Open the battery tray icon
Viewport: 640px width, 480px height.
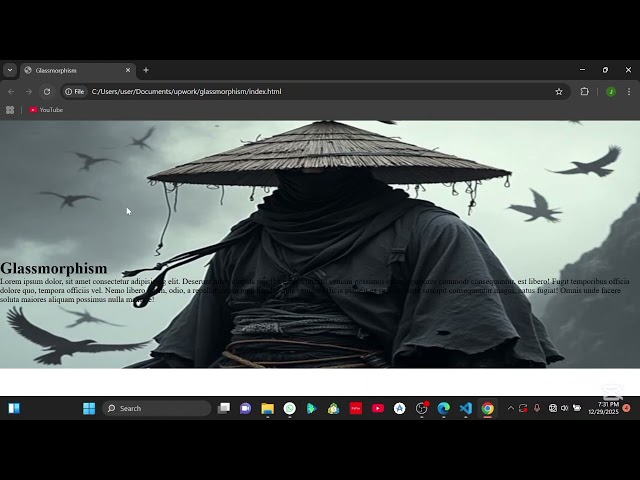tap(577, 408)
